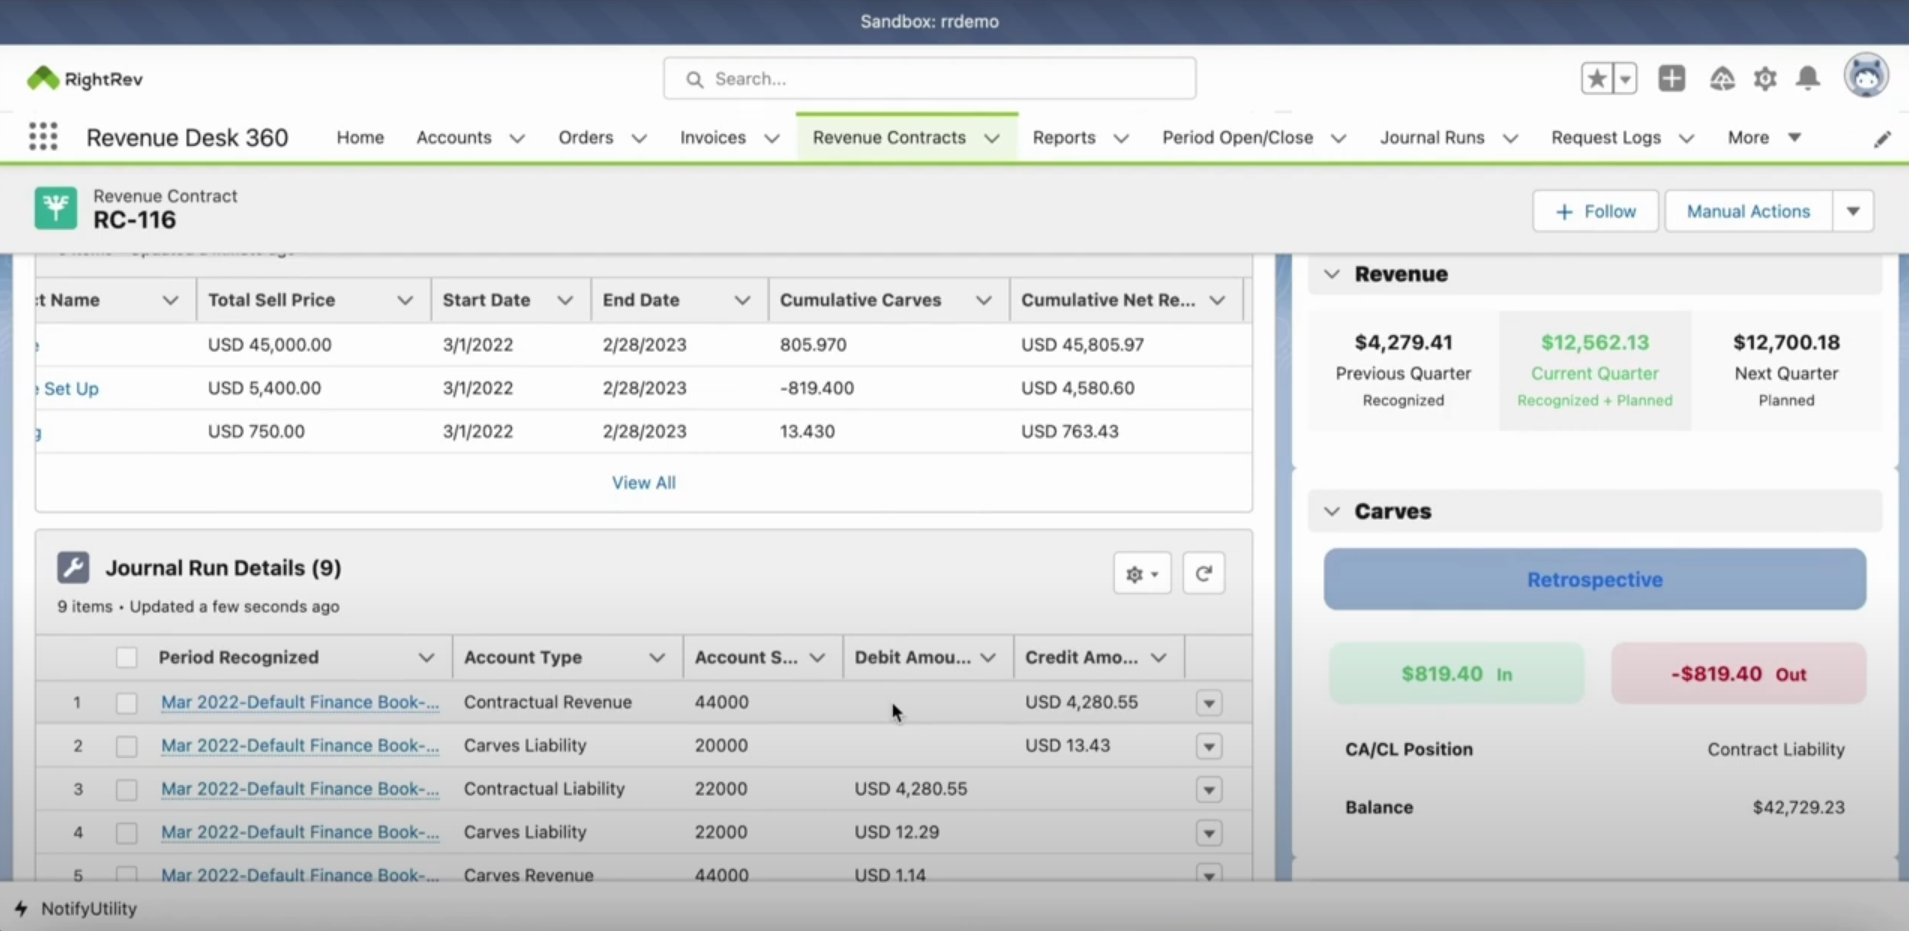
Task: Open row actions menu for row 1
Action: [x=1209, y=703]
